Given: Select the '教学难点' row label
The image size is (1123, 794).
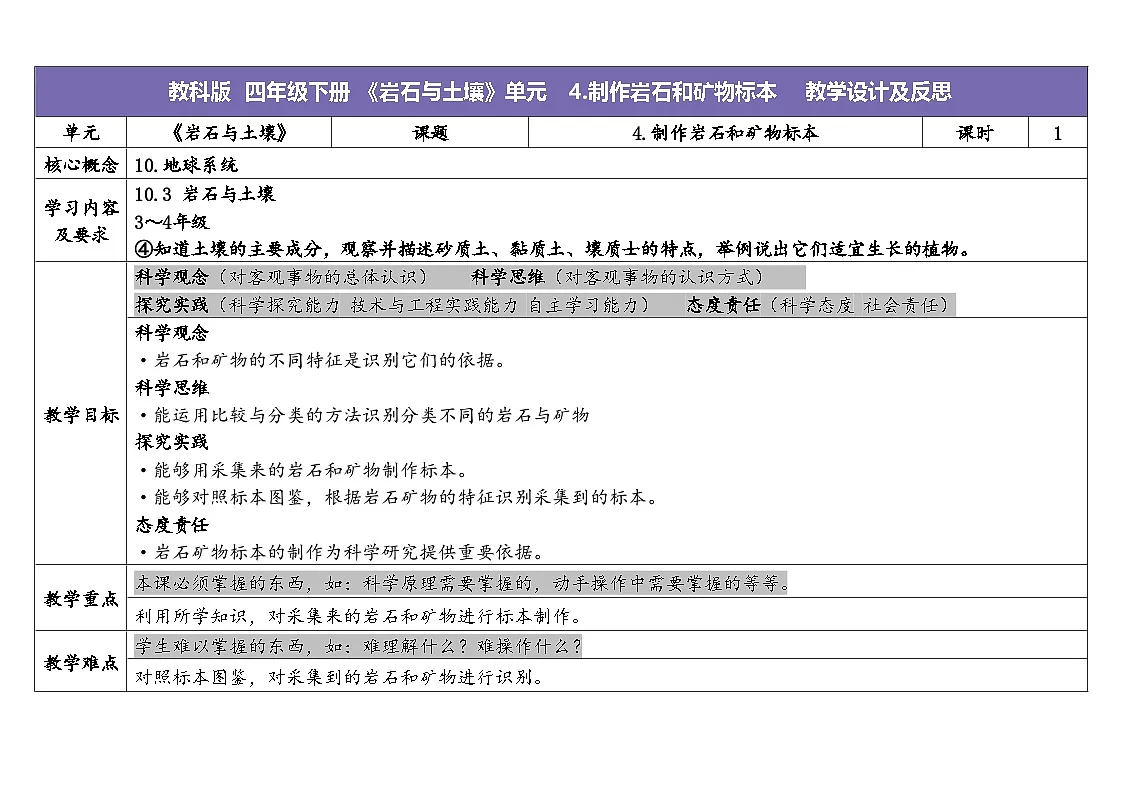Looking at the screenshot, I should click(81, 662).
